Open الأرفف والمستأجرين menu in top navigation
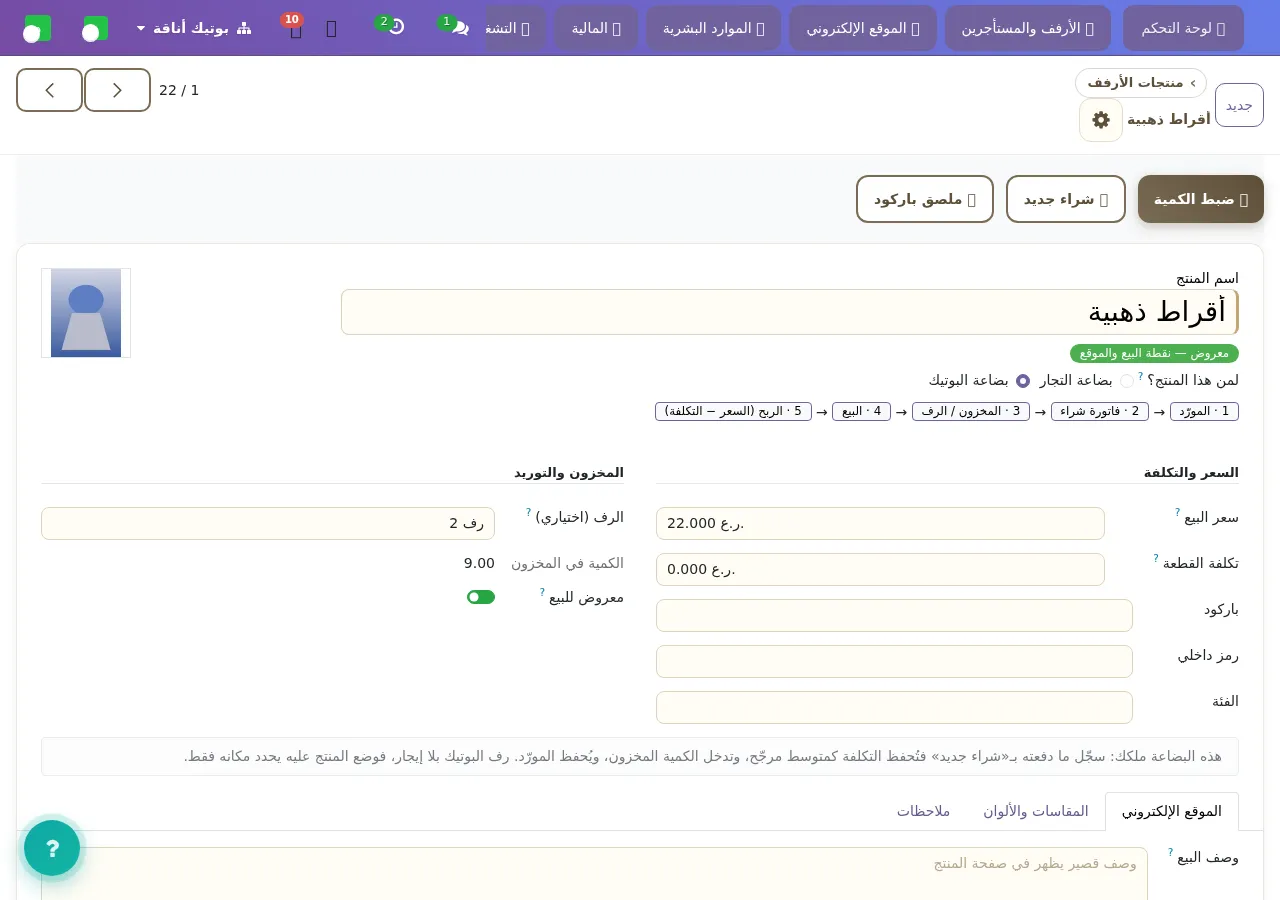 (x=1028, y=28)
